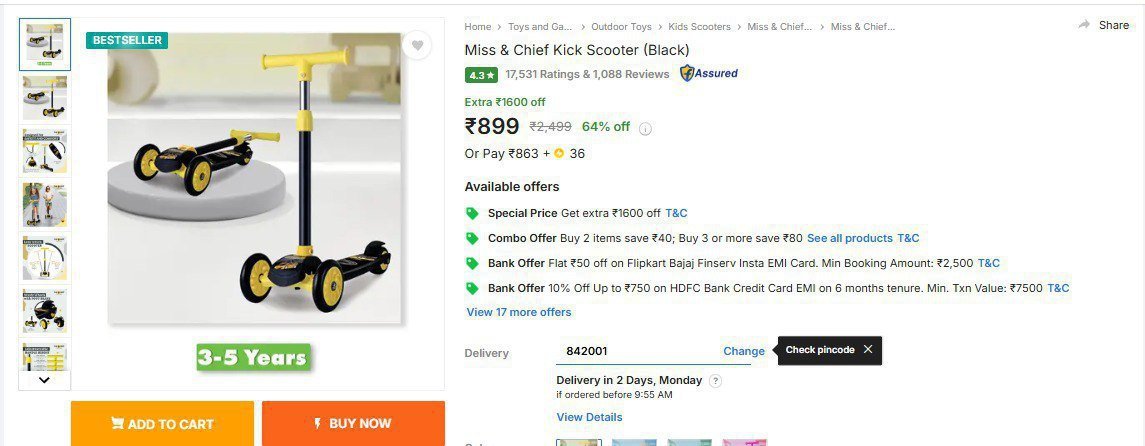The width and height of the screenshot is (1145, 446).
Task: Add product to wishlist with heart icon
Action: tap(417, 45)
